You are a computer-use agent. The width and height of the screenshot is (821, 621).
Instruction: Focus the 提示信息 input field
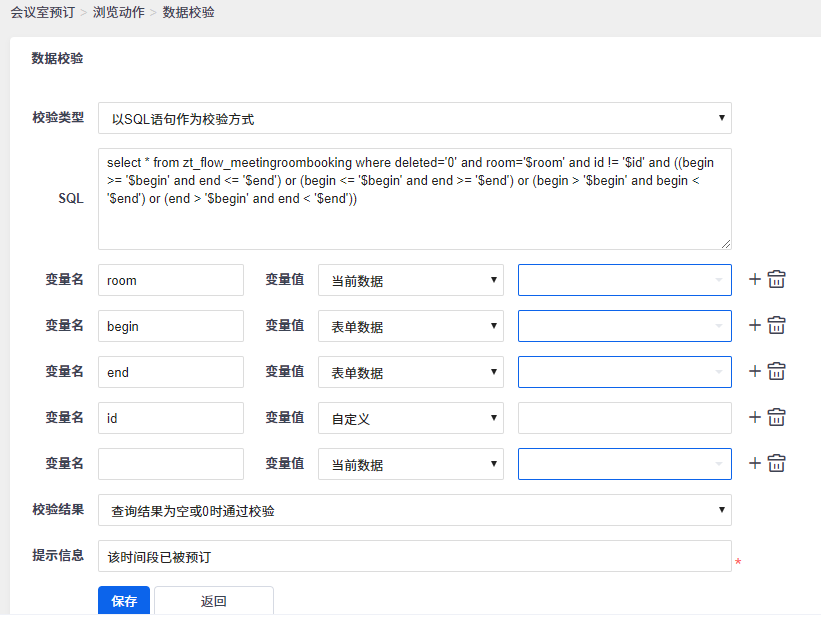pyautogui.click(x=414, y=556)
